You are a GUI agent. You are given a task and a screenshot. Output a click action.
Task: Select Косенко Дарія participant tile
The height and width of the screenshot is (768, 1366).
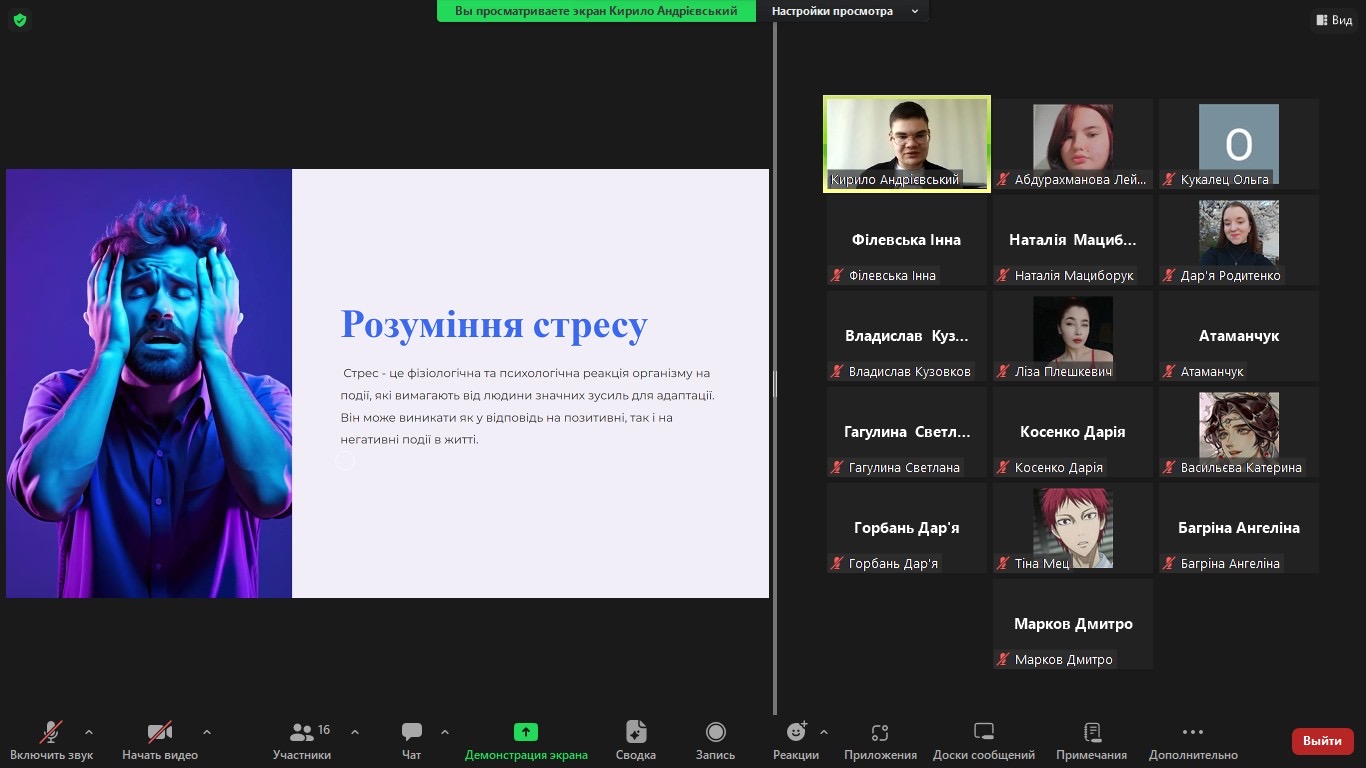point(1073,432)
